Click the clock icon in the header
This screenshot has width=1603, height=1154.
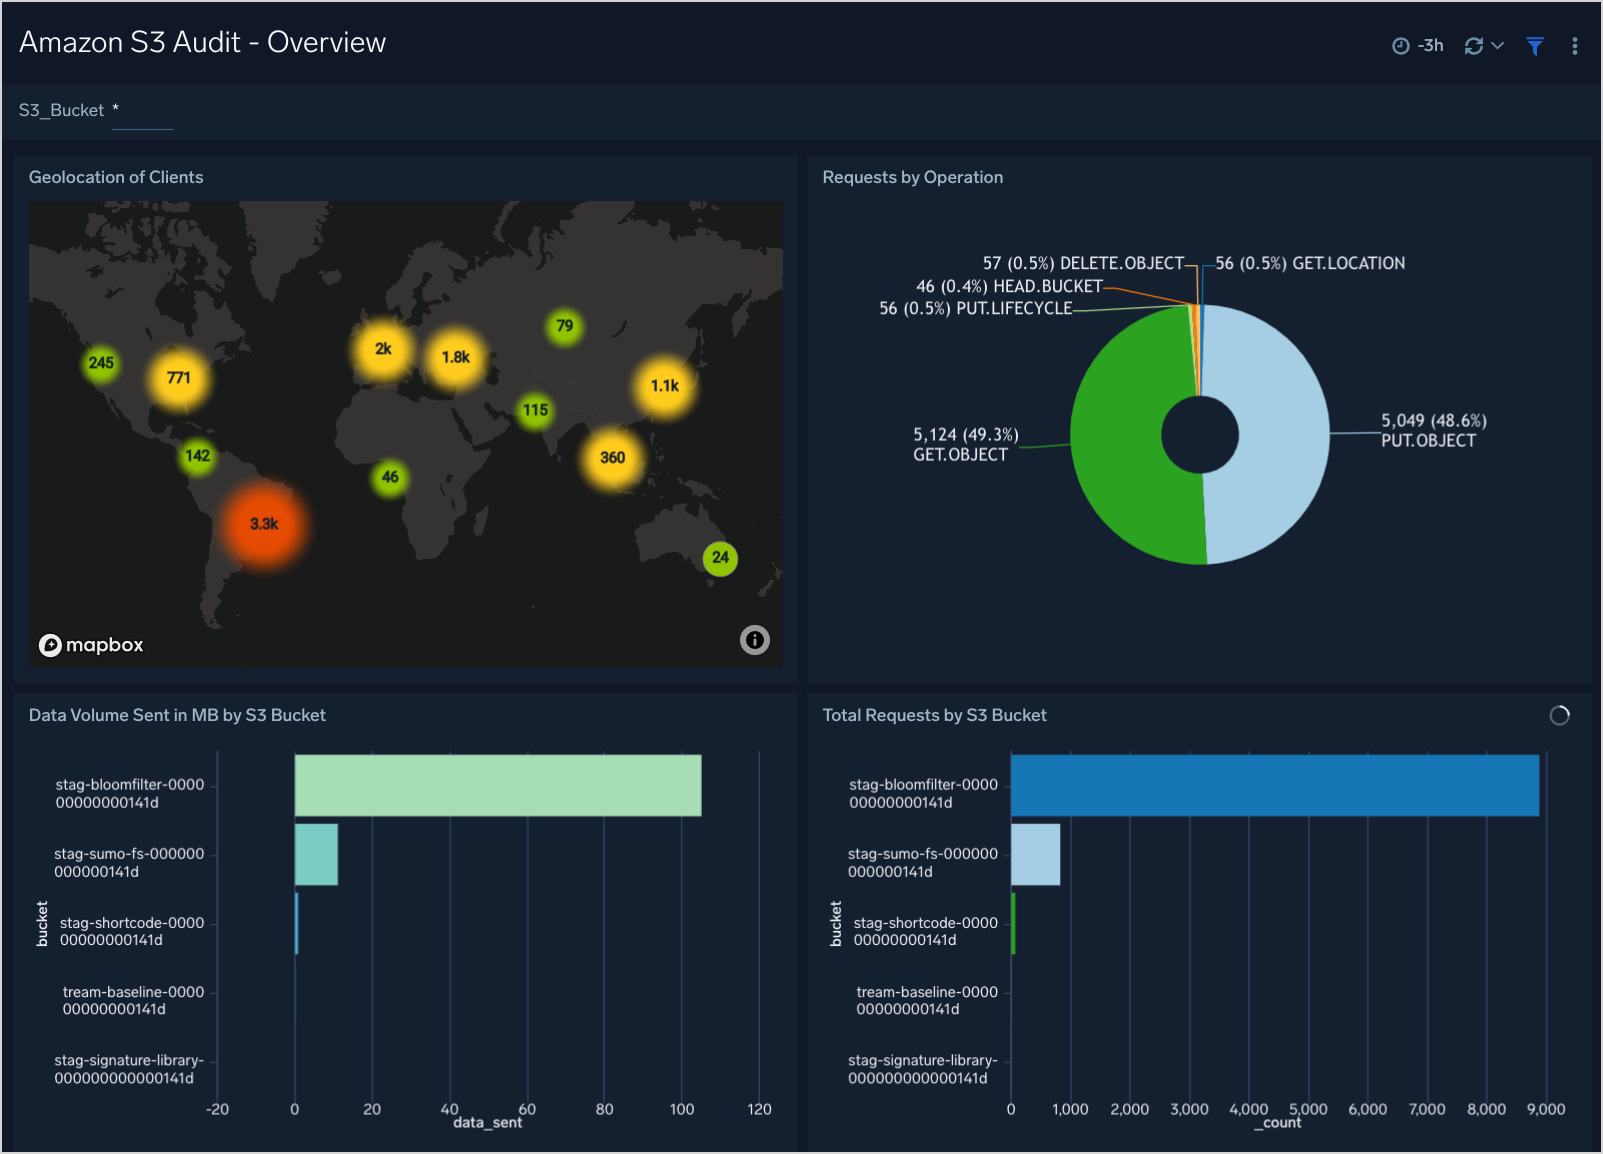click(1400, 45)
